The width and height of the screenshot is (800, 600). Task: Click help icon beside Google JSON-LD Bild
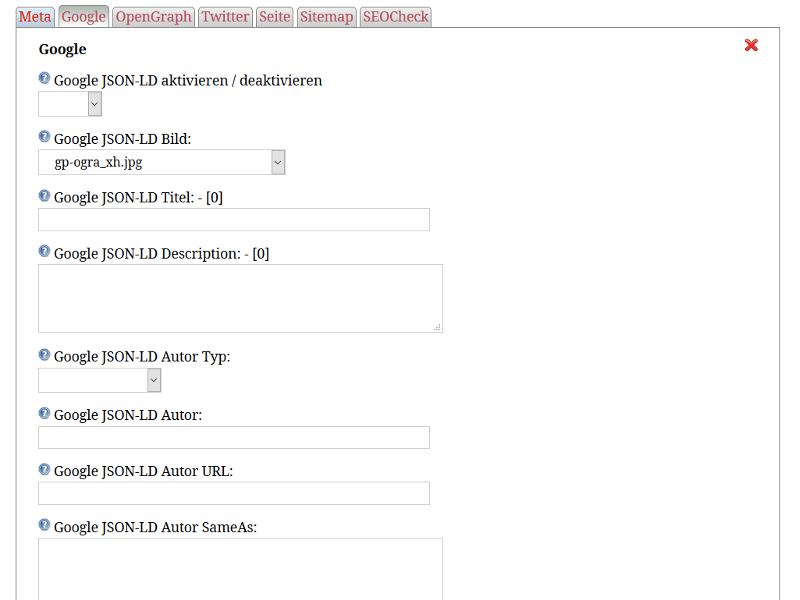point(44,137)
